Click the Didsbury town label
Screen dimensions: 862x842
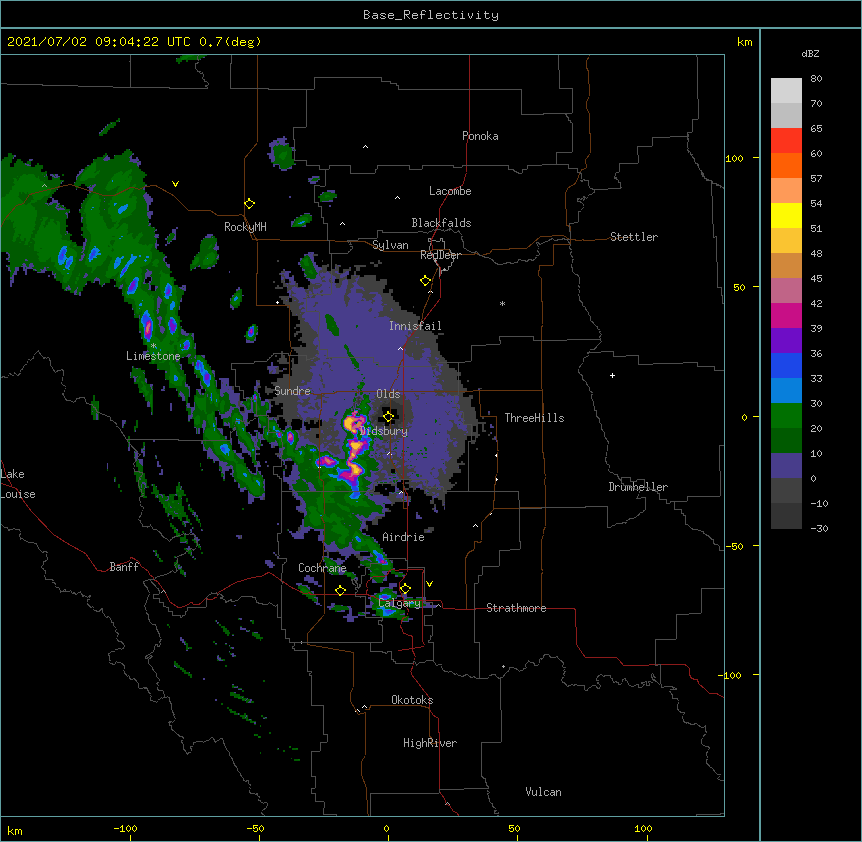(x=384, y=431)
